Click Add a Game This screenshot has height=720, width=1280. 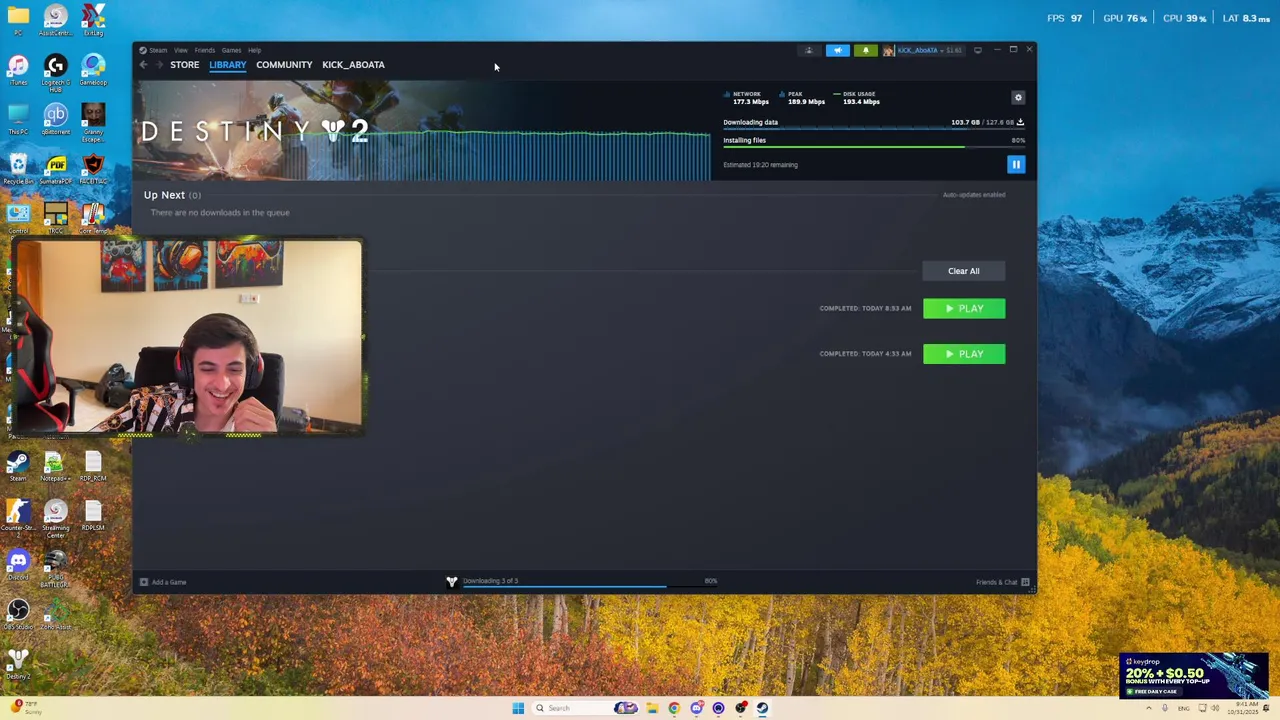tap(163, 582)
